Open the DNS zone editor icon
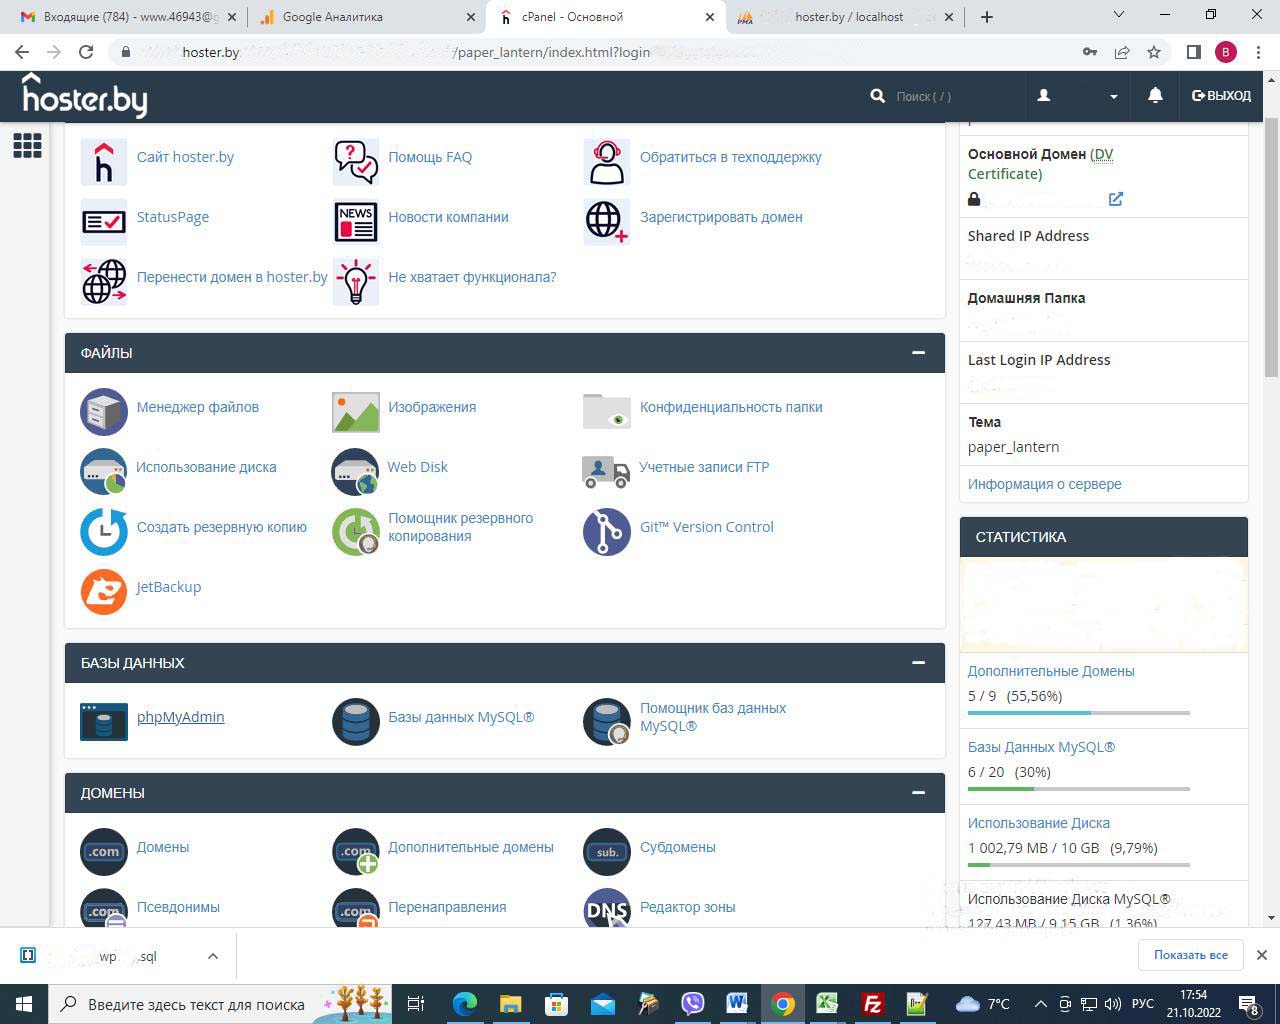The height and width of the screenshot is (1024, 1280). click(606, 909)
